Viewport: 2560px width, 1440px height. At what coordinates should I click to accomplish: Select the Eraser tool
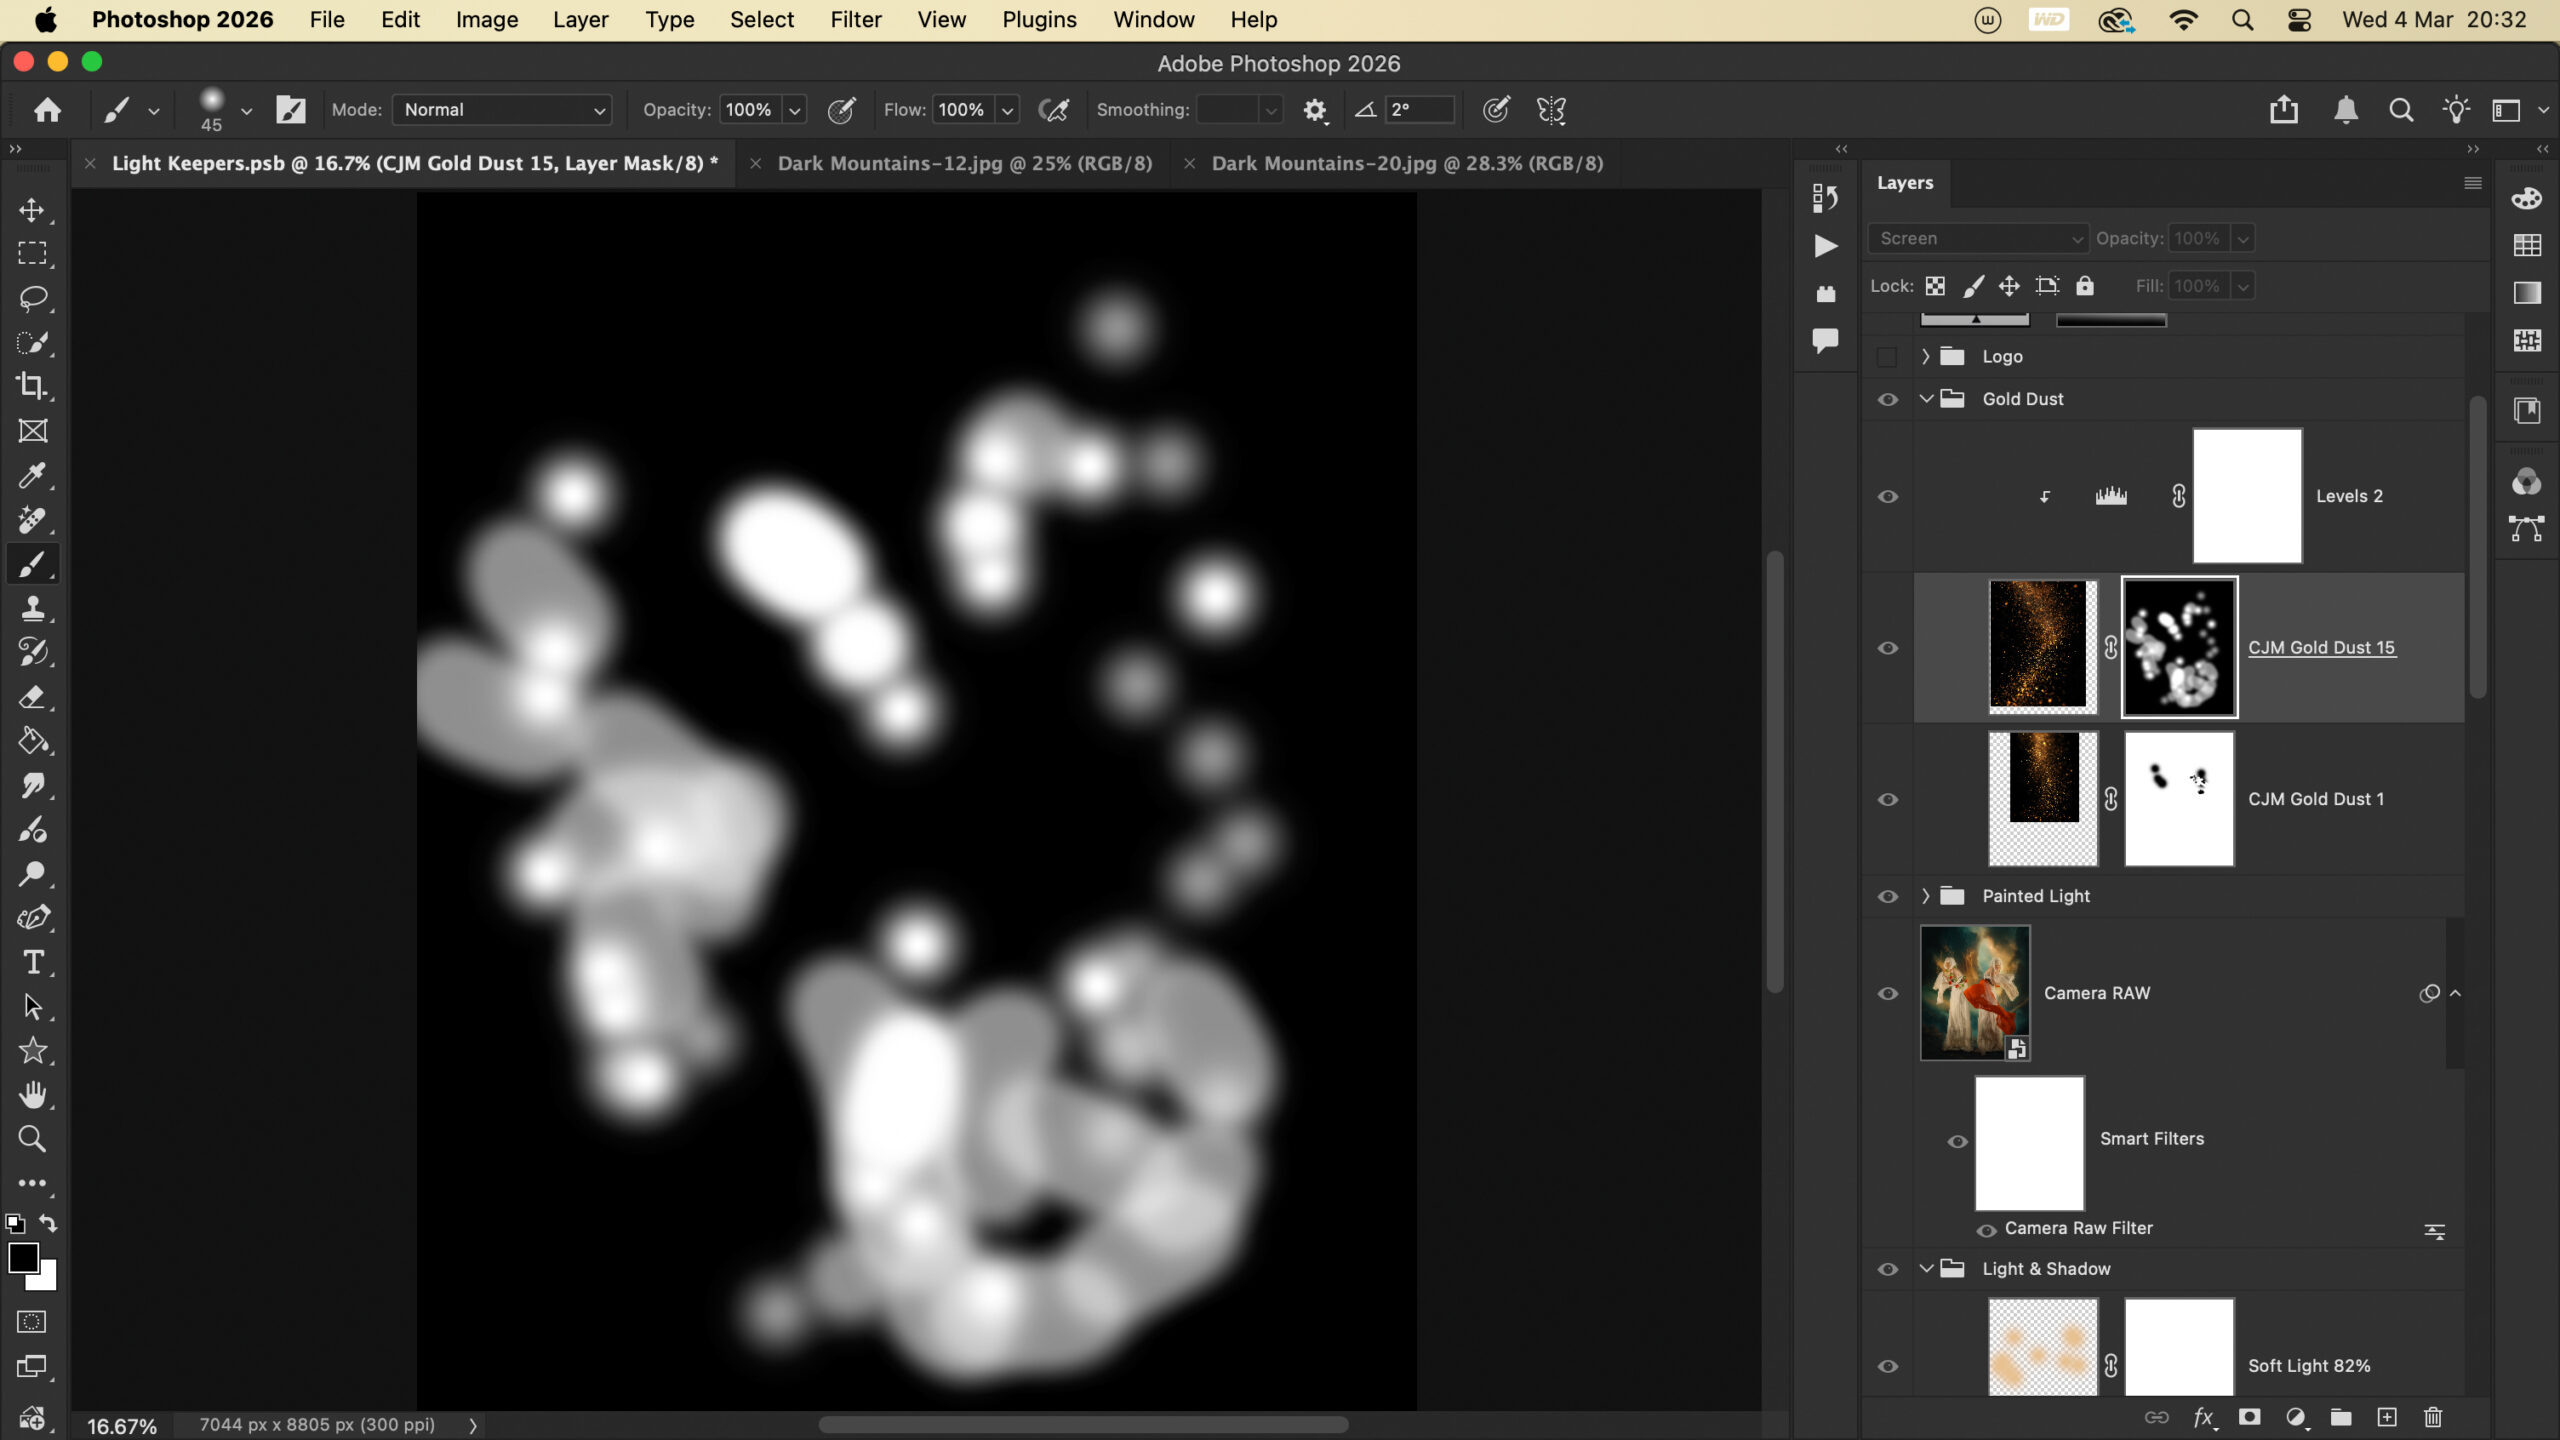tap(32, 697)
